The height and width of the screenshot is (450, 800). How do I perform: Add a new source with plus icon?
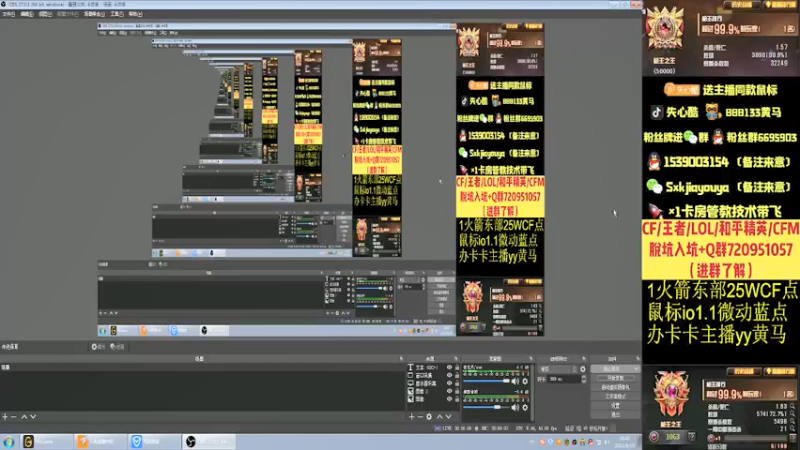tap(411, 416)
